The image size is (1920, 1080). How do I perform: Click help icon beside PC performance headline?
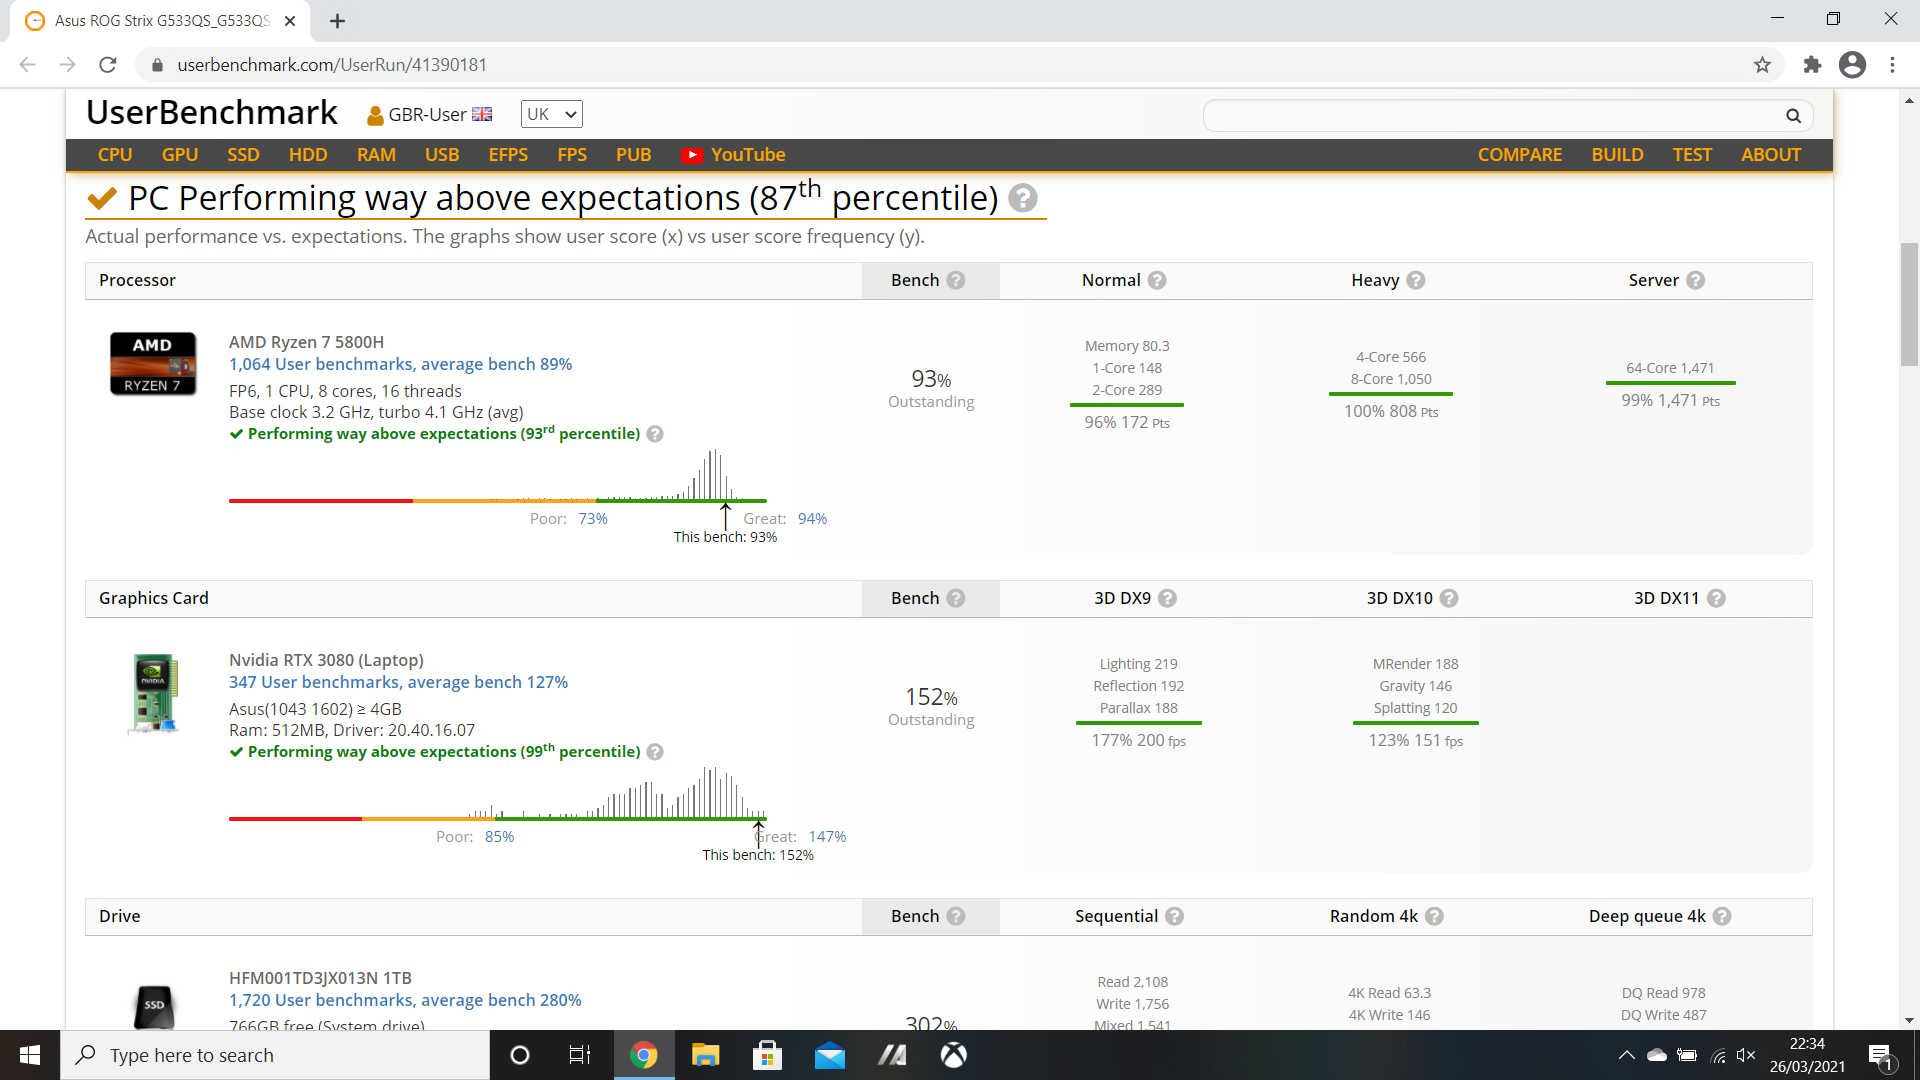pos(1022,198)
